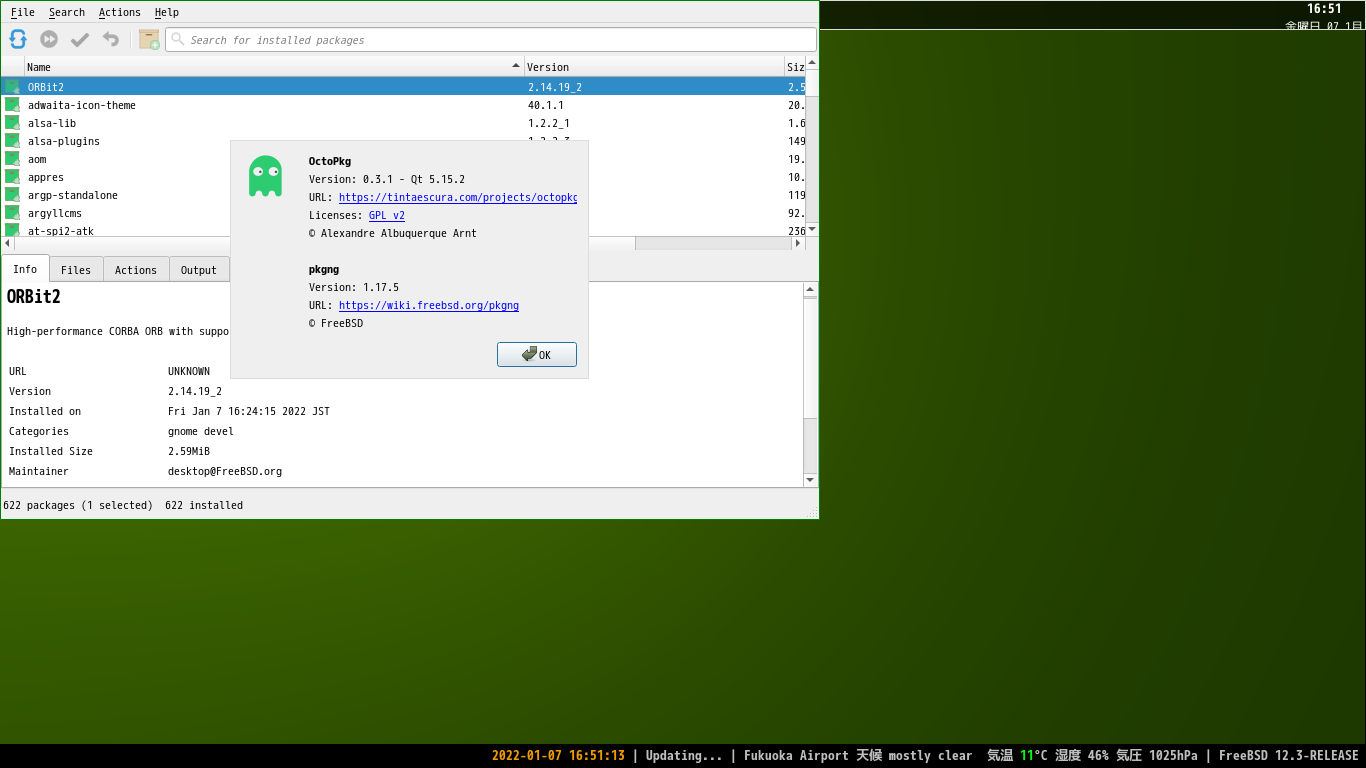
Task: Sort packages by the Name column header
Action: tap(274, 67)
